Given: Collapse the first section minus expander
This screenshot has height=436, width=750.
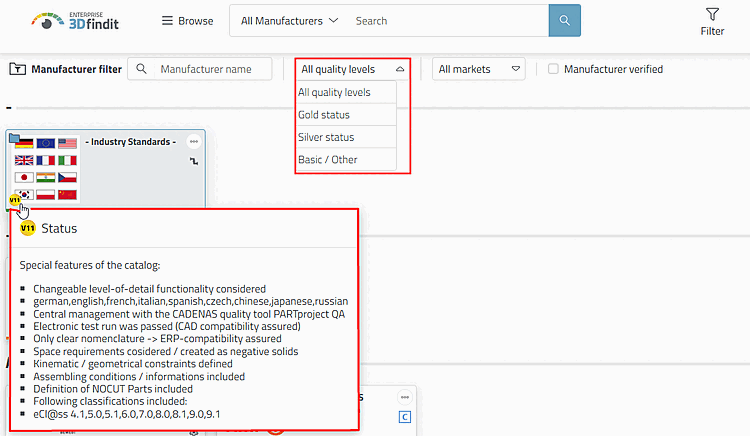Looking at the screenshot, I should click(x=9, y=108).
